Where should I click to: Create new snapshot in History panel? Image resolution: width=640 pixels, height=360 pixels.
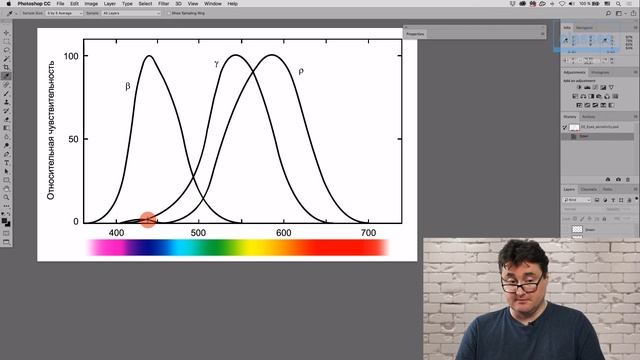tap(618, 180)
